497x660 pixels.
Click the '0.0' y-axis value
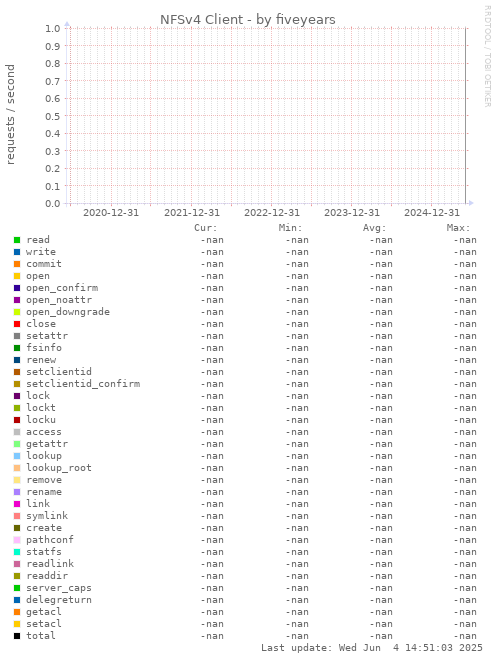pos(53,204)
